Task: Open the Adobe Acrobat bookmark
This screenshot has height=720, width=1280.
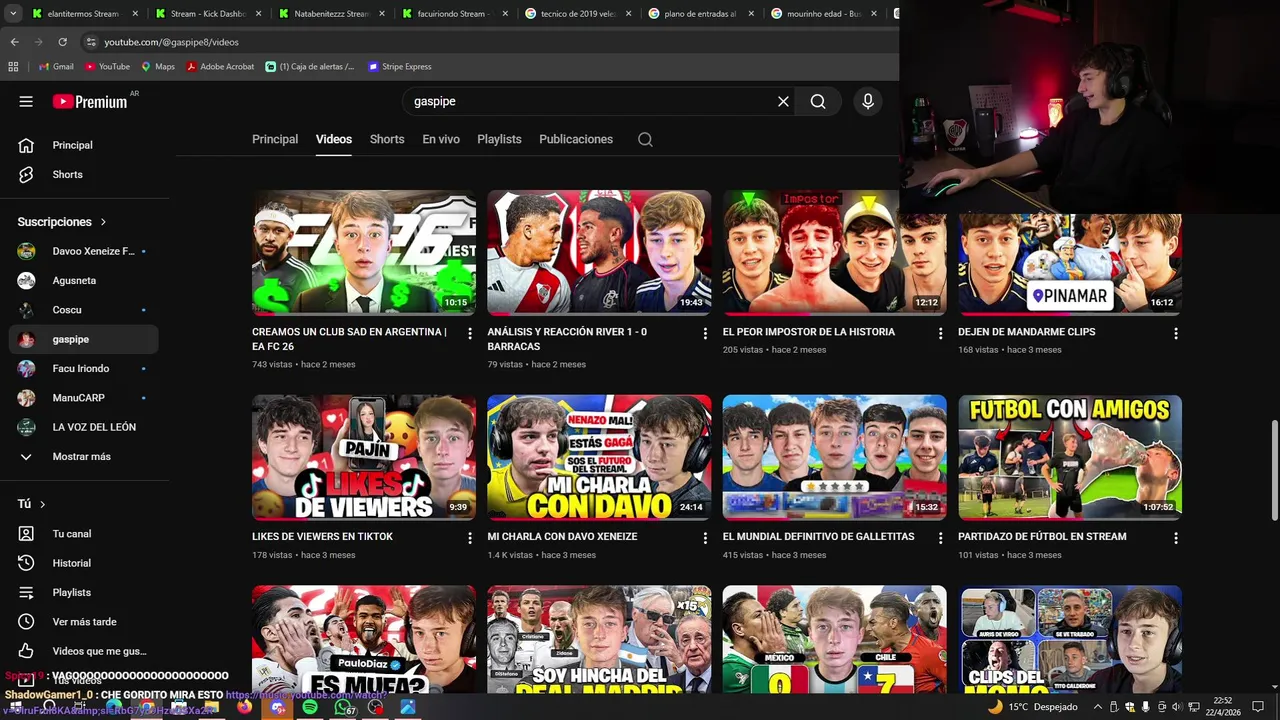Action: point(220,67)
